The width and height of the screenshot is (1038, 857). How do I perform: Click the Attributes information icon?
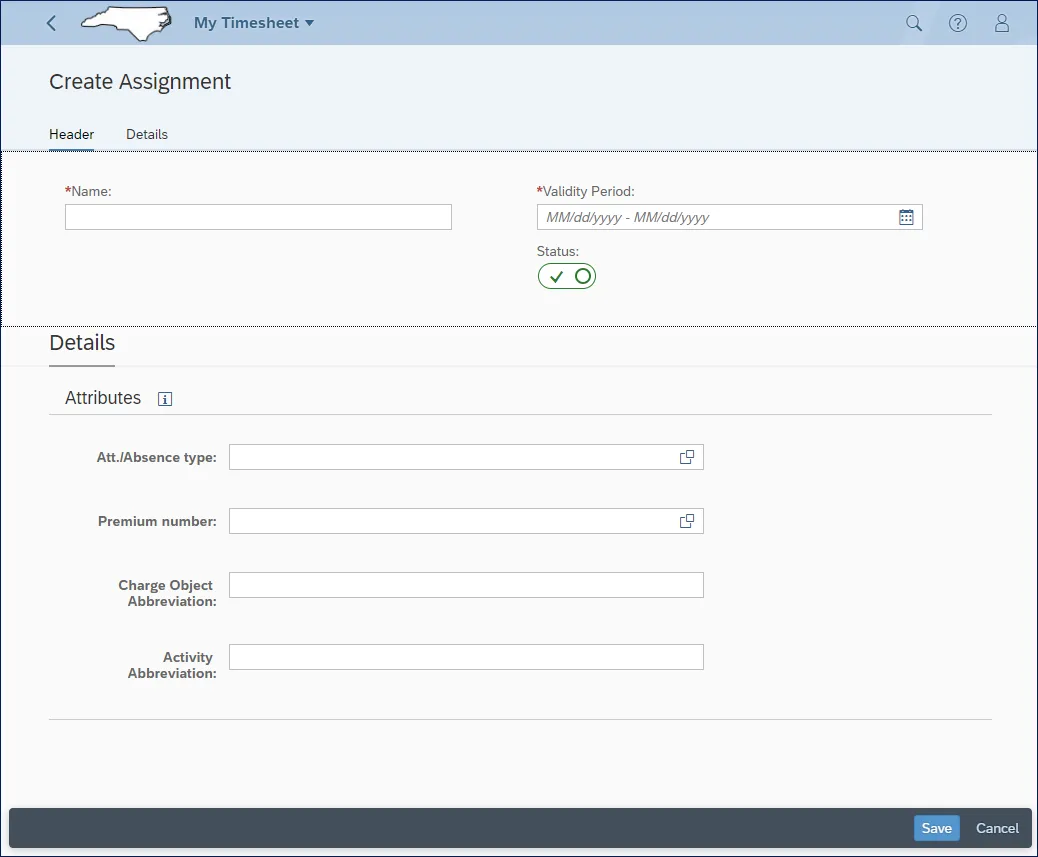pos(165,399)
